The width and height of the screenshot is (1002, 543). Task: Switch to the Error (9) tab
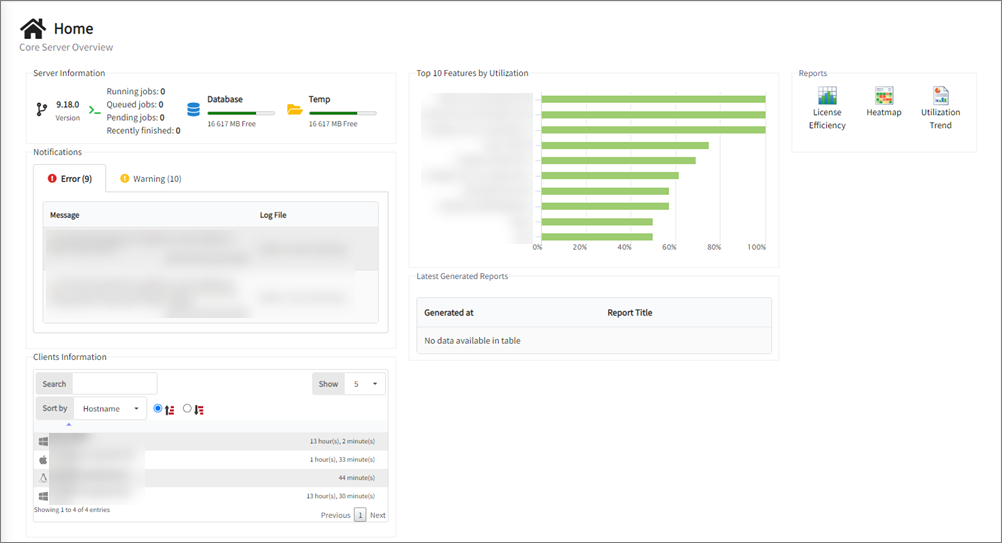click(69, 179)
